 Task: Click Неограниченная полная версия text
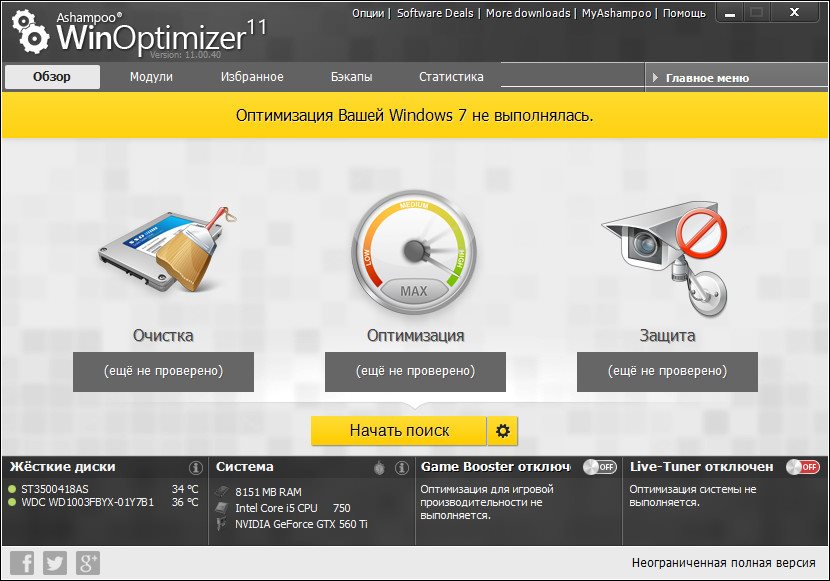[724, 563]
